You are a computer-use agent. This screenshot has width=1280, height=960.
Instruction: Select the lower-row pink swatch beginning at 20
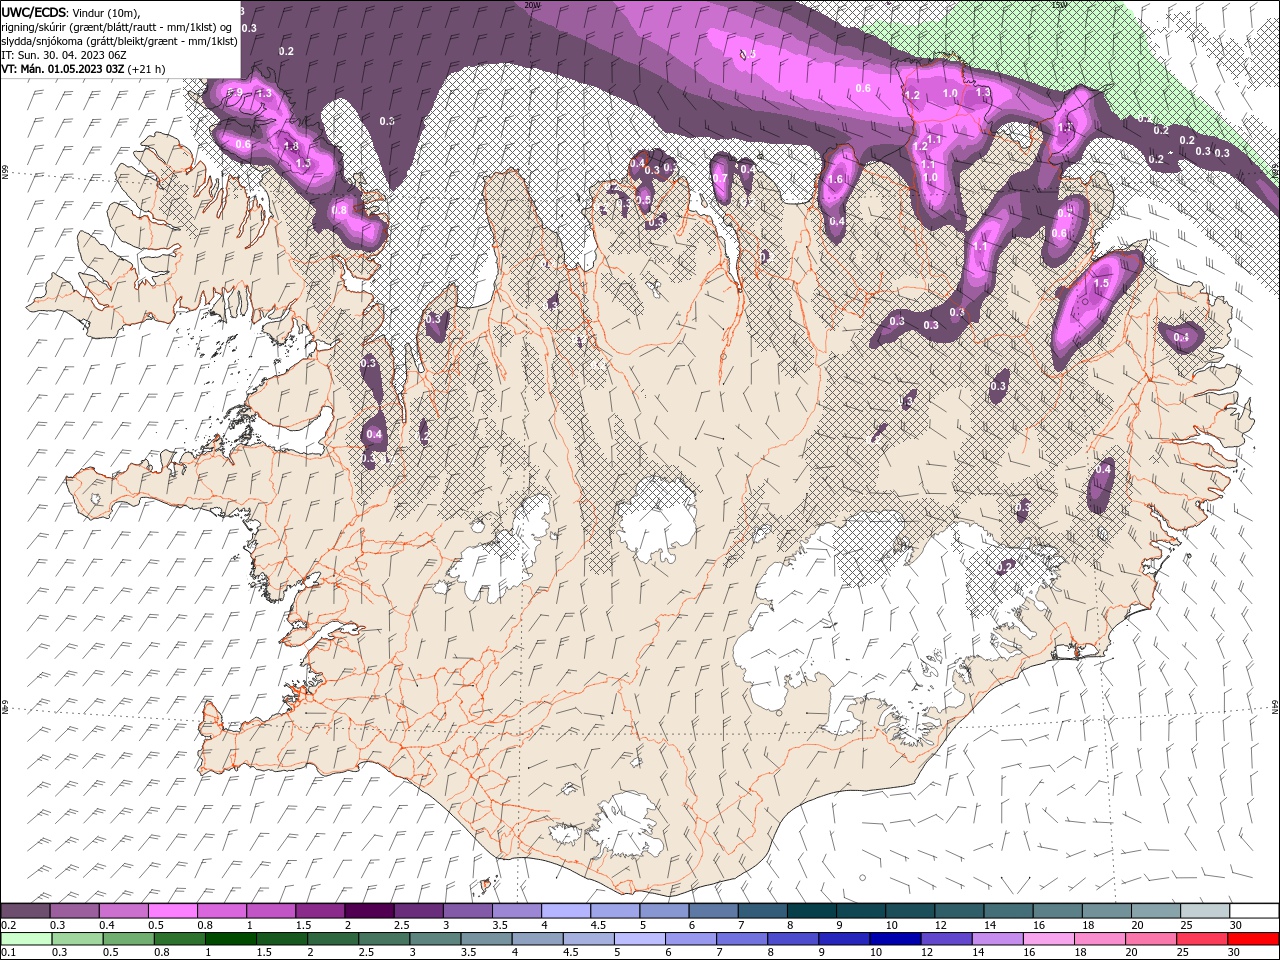1151,939
